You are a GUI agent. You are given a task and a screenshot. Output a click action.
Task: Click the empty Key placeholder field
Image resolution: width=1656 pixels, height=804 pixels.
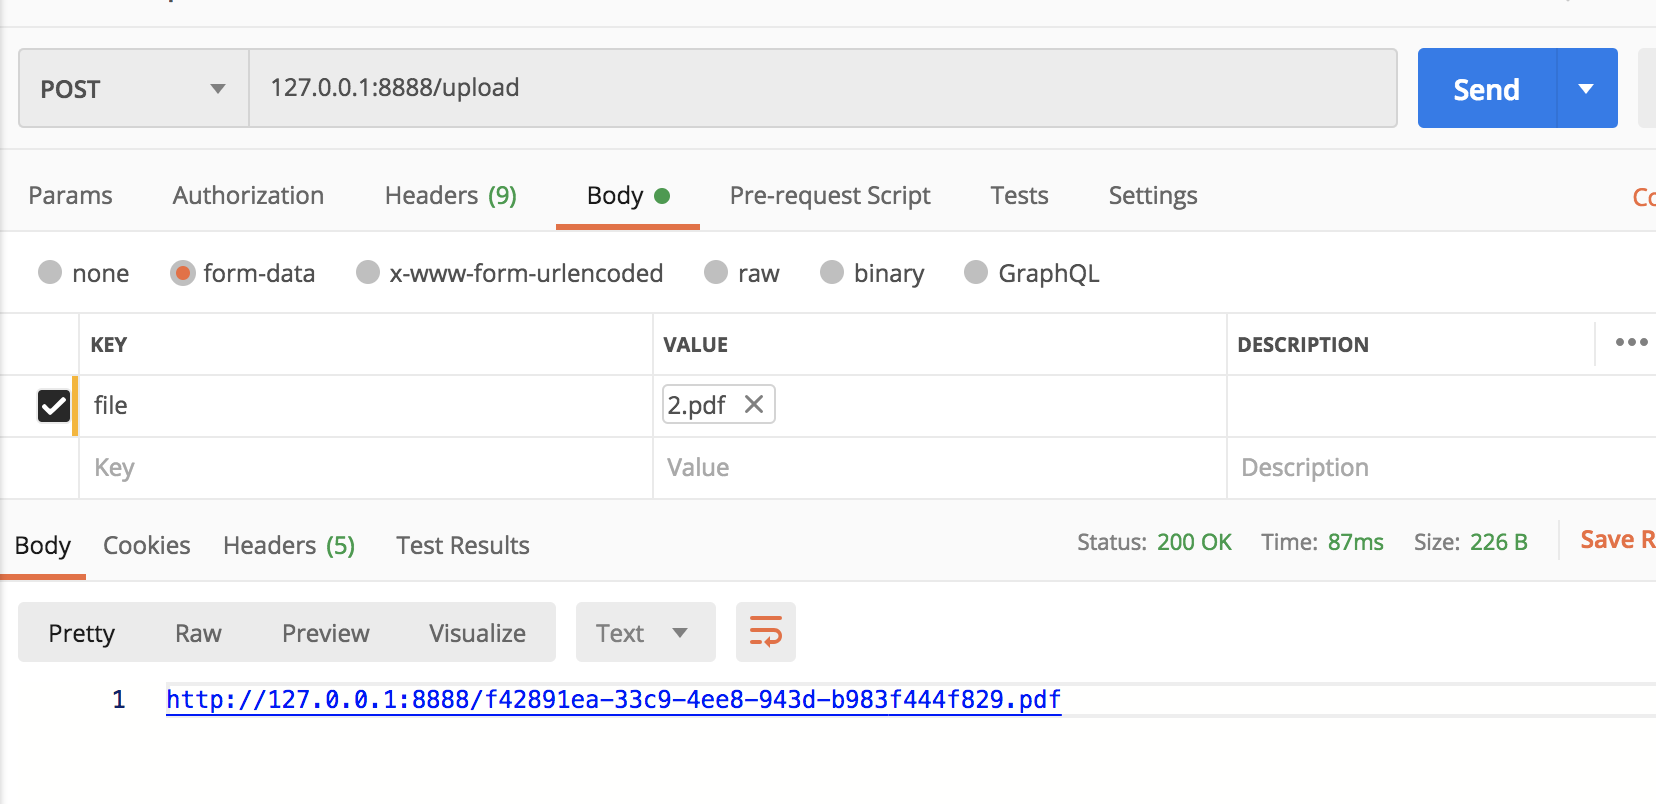pos(365,467)
